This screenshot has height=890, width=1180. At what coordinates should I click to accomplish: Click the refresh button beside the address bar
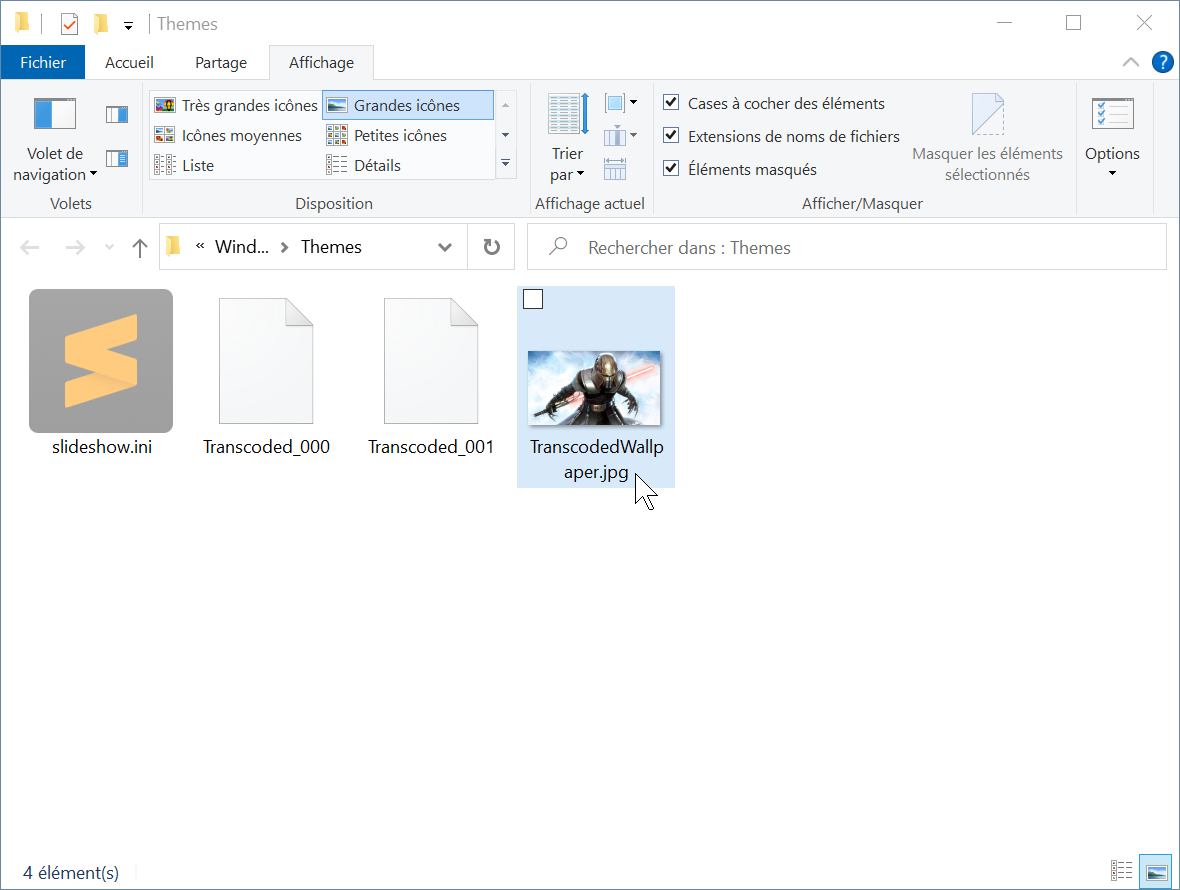coord(491,247)
